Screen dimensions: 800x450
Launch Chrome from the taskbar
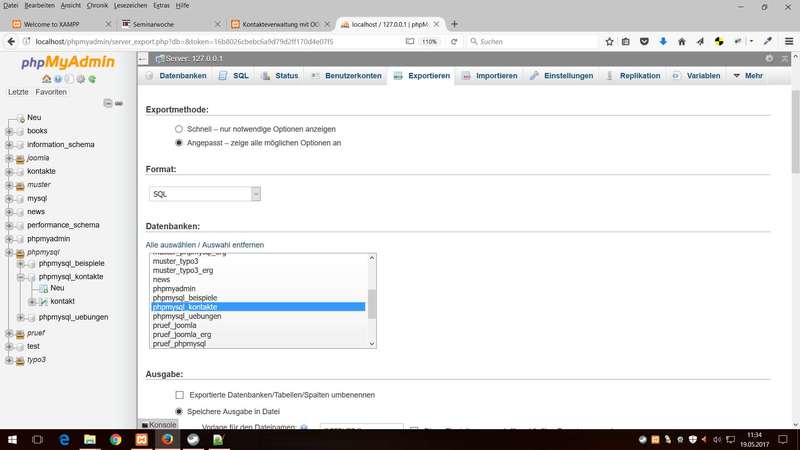(115, 439)
